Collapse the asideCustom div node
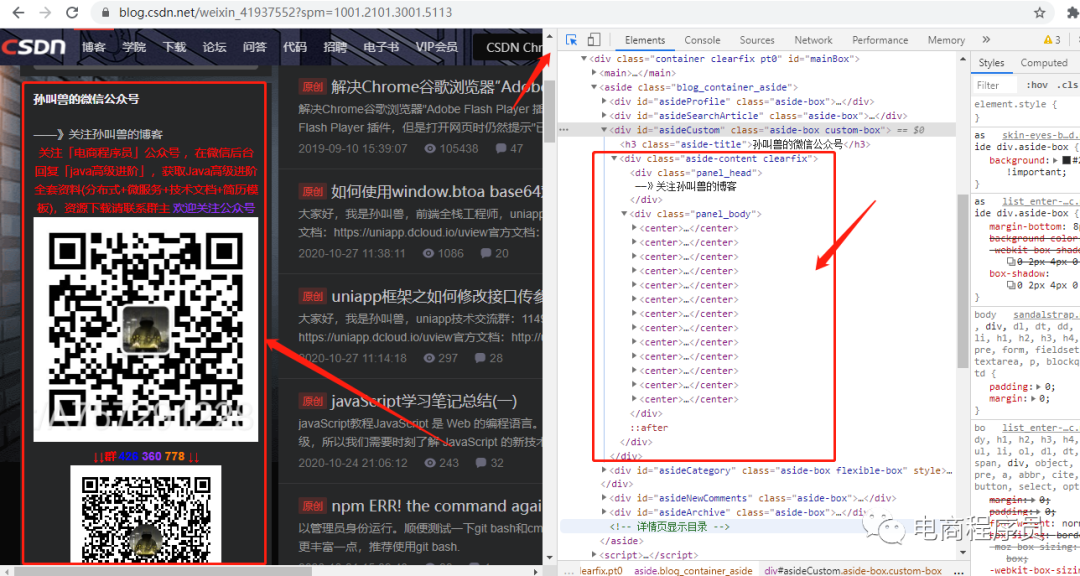The width and height of the screenshot is (1080, 576). [605, 130]
